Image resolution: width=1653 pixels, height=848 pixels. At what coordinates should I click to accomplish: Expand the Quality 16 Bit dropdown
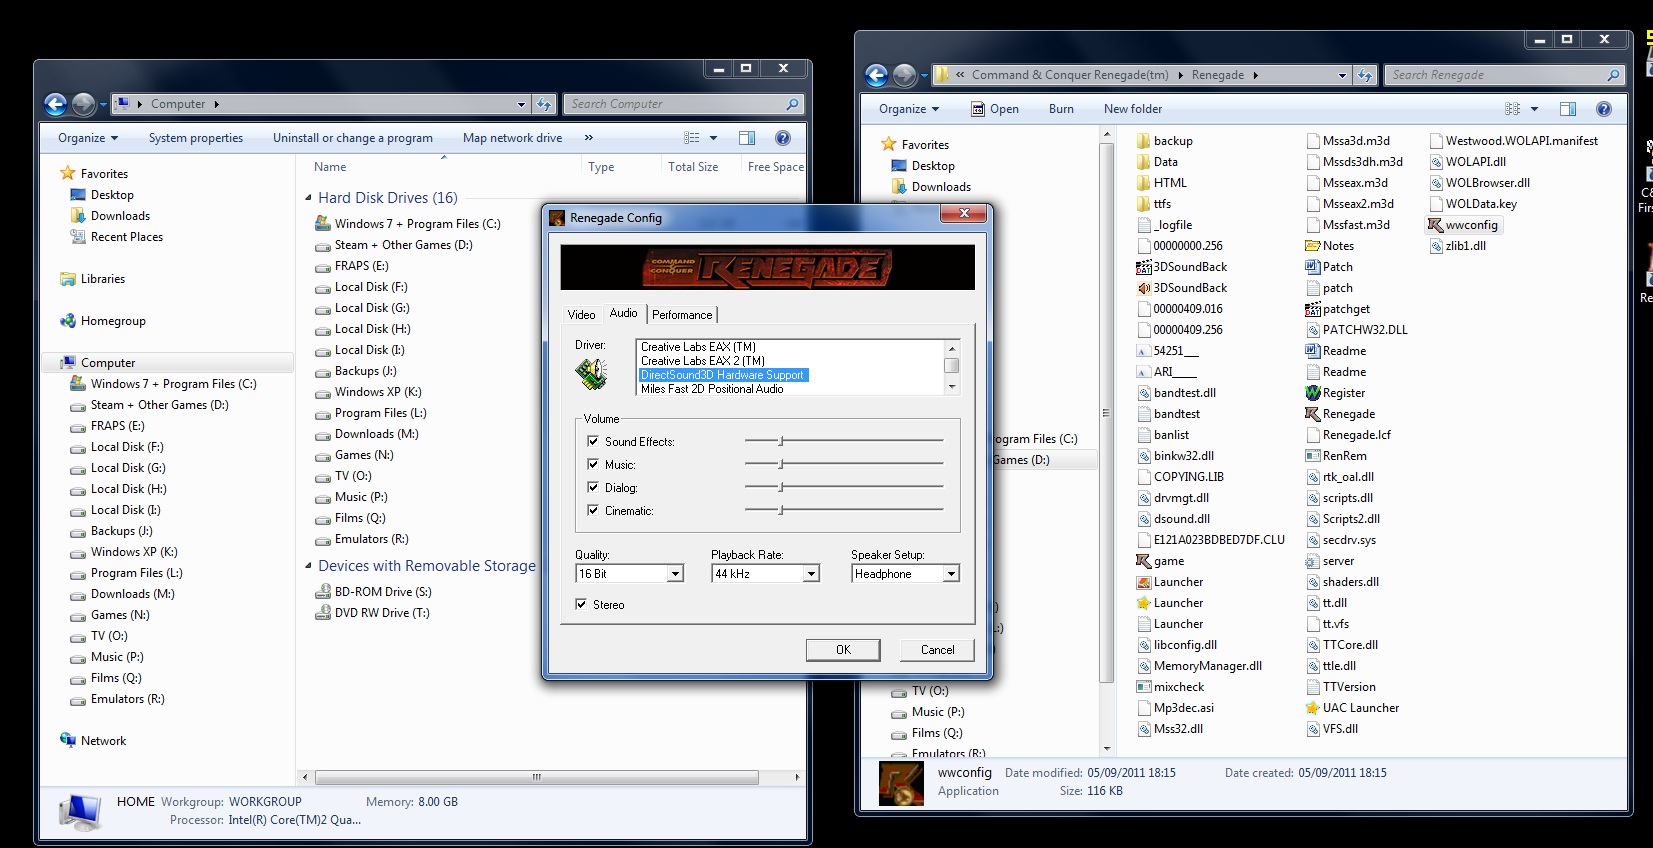coord(675,574)
